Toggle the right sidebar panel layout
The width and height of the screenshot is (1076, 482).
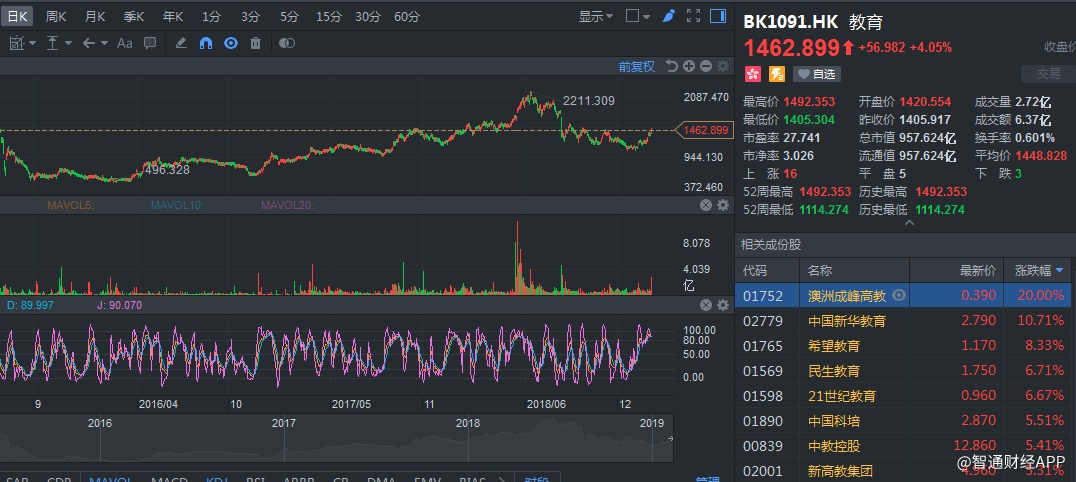pyautogui.click(x=718, y=16)
